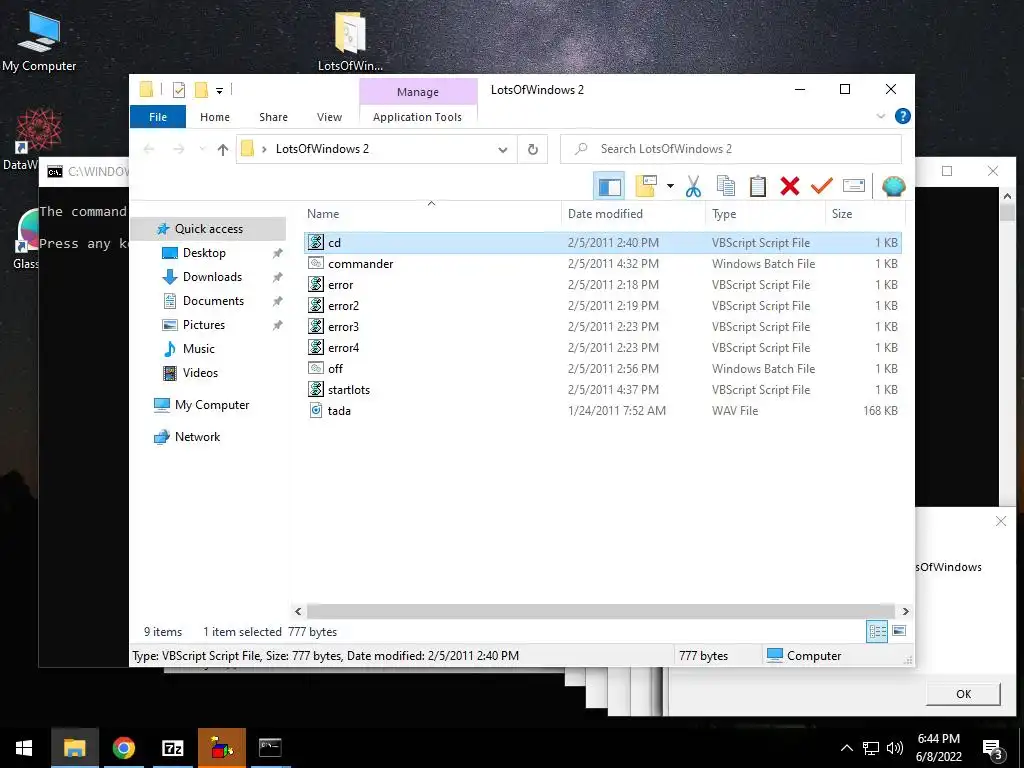Open the View ribbon tab
Image resolution: width=1024 pixels, height=768 pixels.
click(329, 117)
